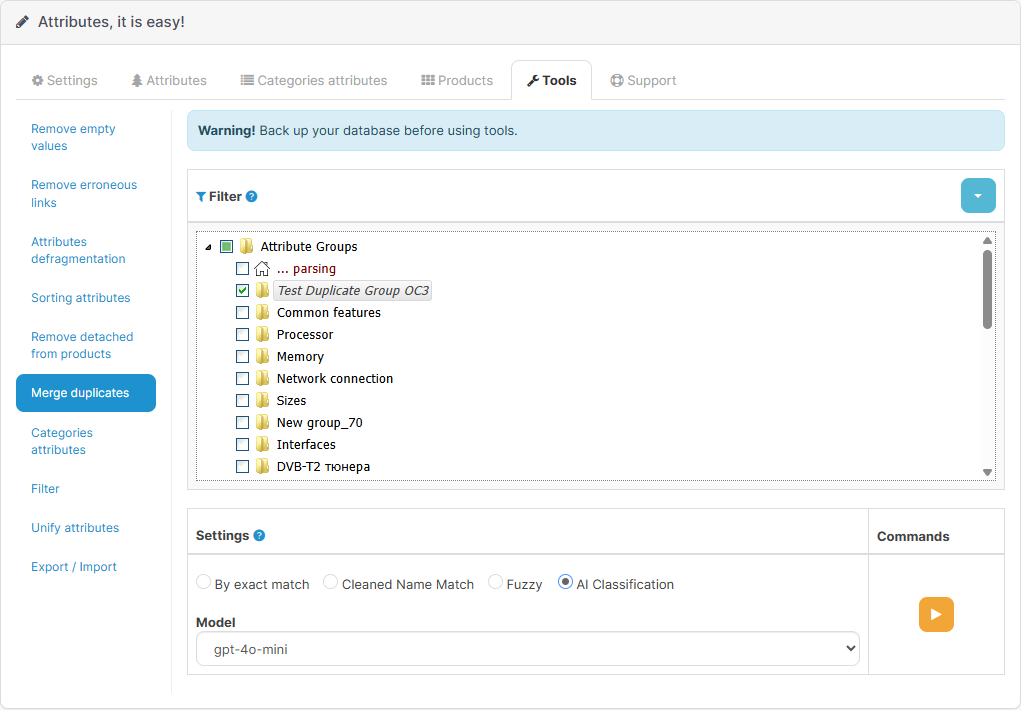
Task: Select the Fuzzy matching option
Action: (x=495, y=583)
